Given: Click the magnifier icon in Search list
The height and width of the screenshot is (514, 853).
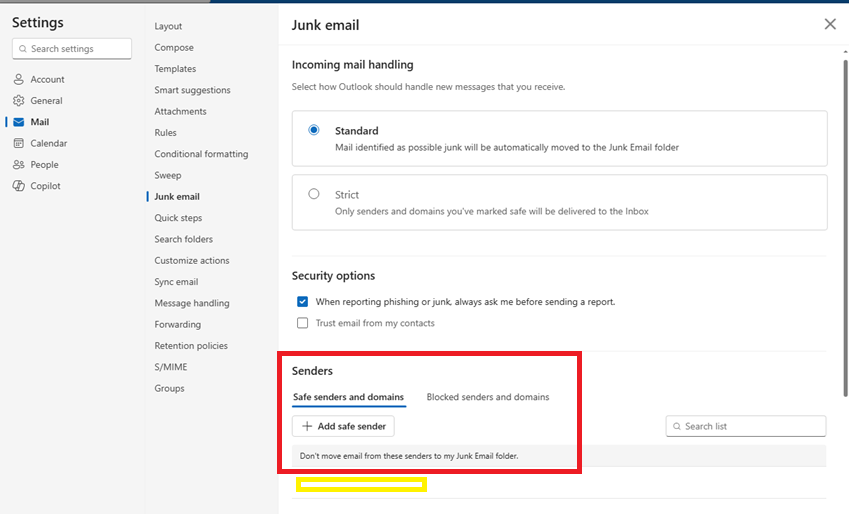Looking at the screenshot, I should pos(677,426).
